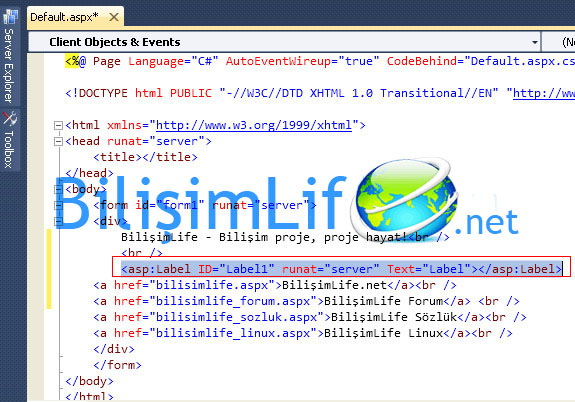The width and height of the screenshot is (575, 402).
Task: Open the http://www.w3.org/1999/xhtml link
Action: [254, 125]
